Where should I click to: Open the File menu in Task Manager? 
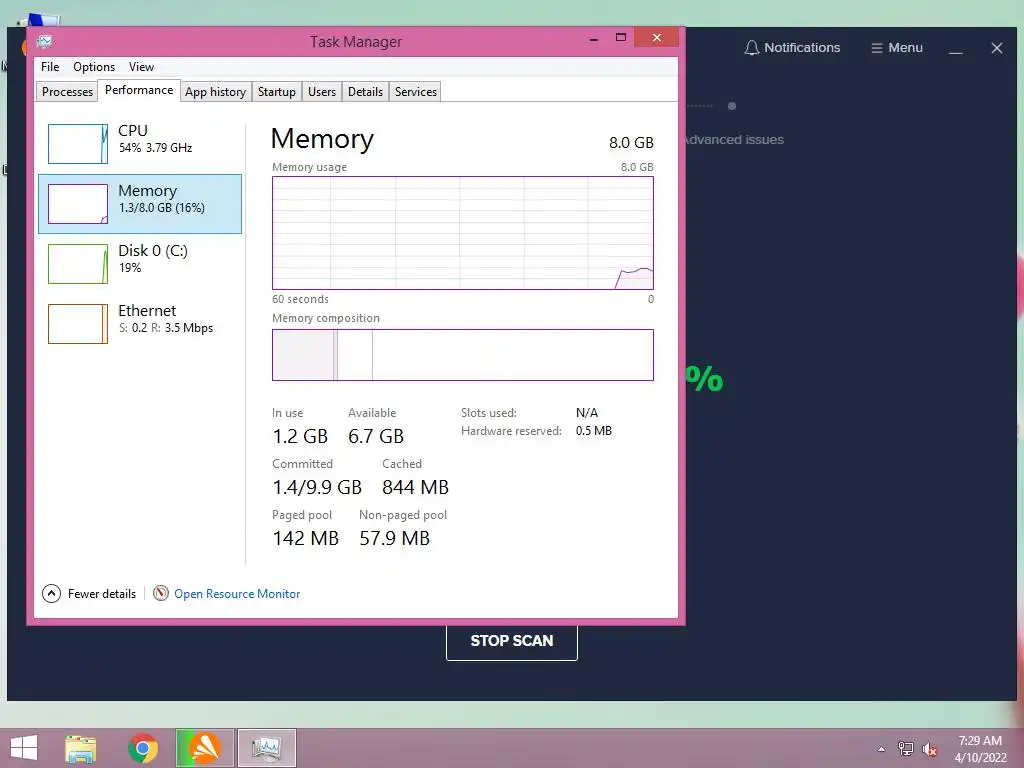click(50, 67)
